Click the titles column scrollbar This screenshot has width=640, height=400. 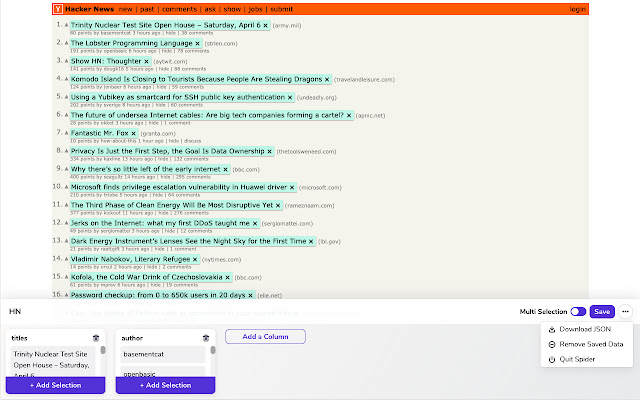pos(103,350)
